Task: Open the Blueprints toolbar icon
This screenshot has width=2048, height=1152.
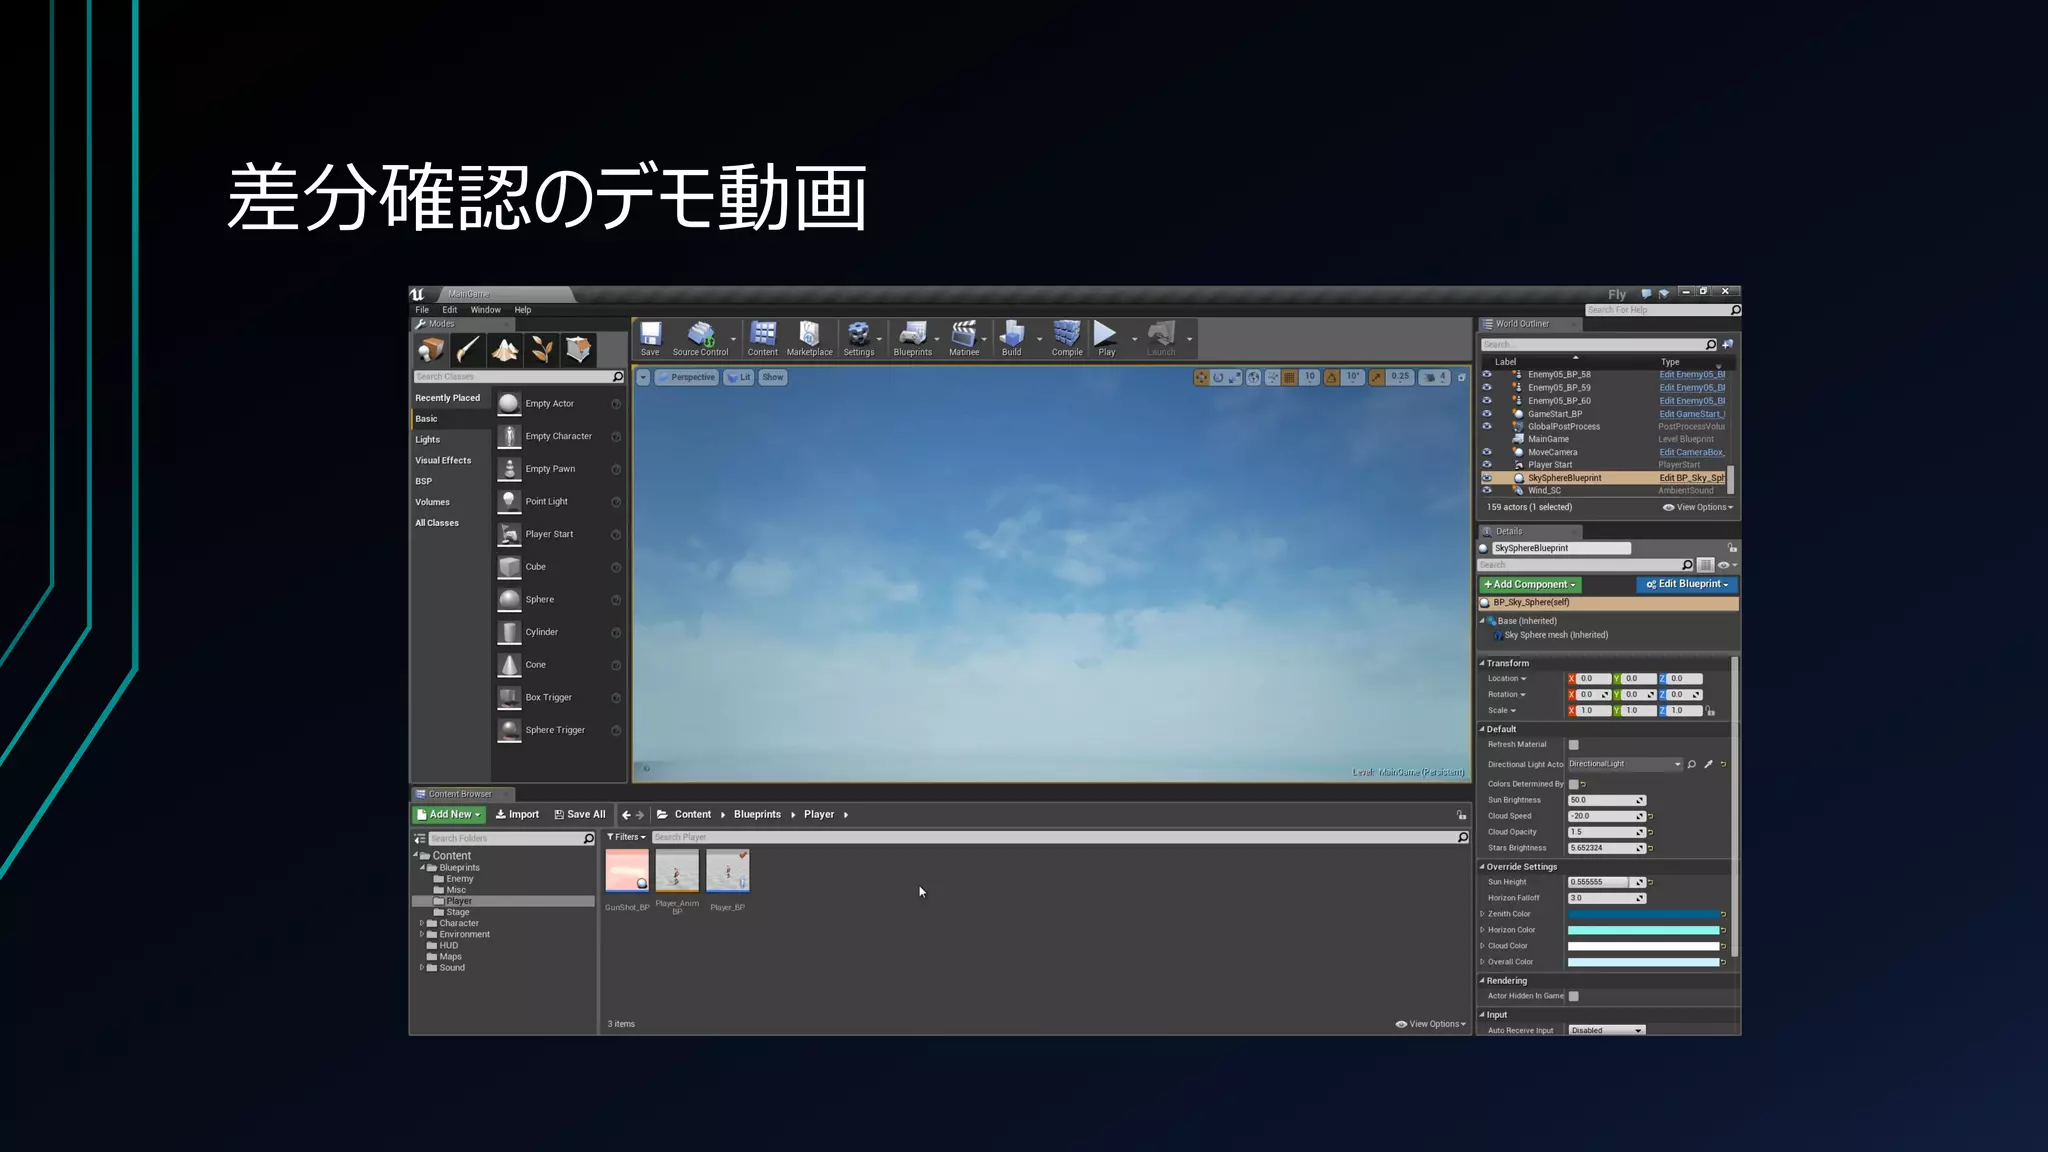Action: [x=912, y=339]
